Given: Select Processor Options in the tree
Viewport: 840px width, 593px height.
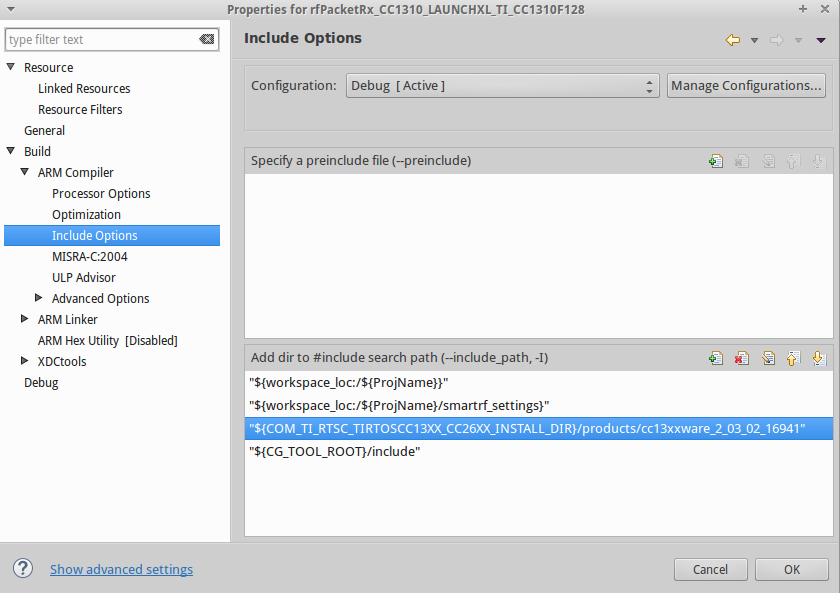Looking at the screenshot, I should click(x=101, y=193).
